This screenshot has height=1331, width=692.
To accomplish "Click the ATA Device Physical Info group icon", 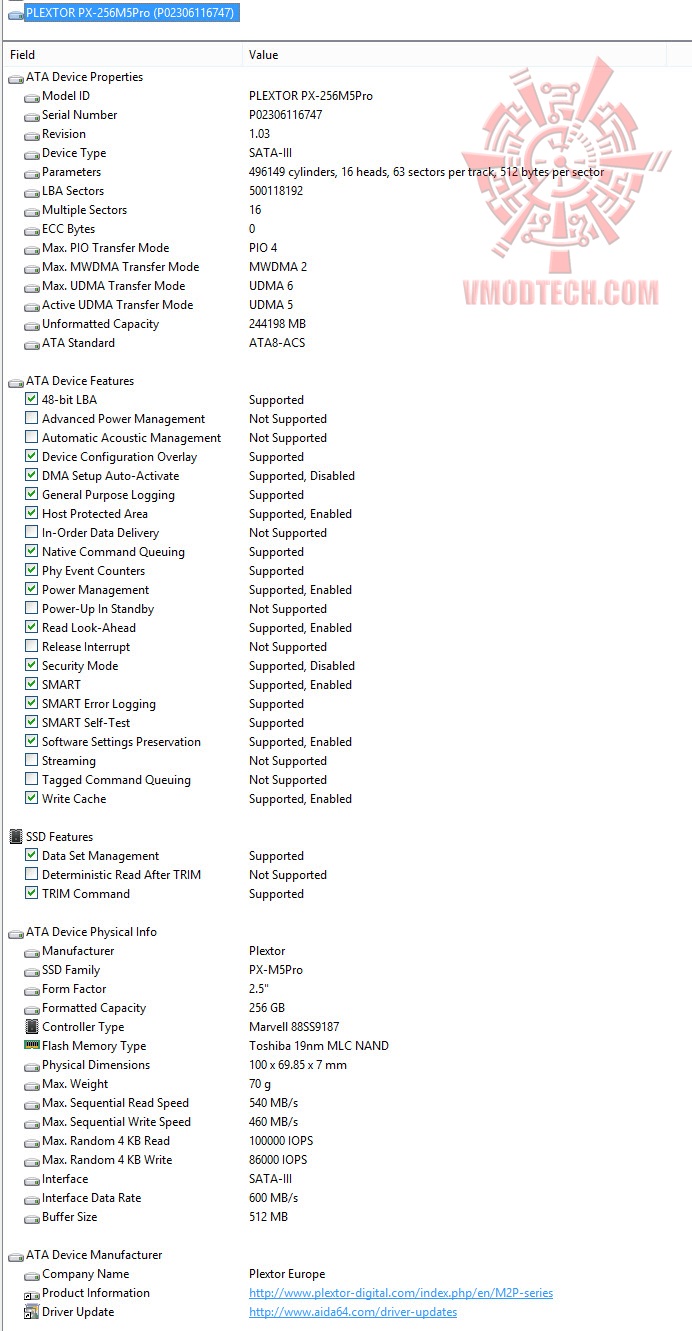I will 16,933.
